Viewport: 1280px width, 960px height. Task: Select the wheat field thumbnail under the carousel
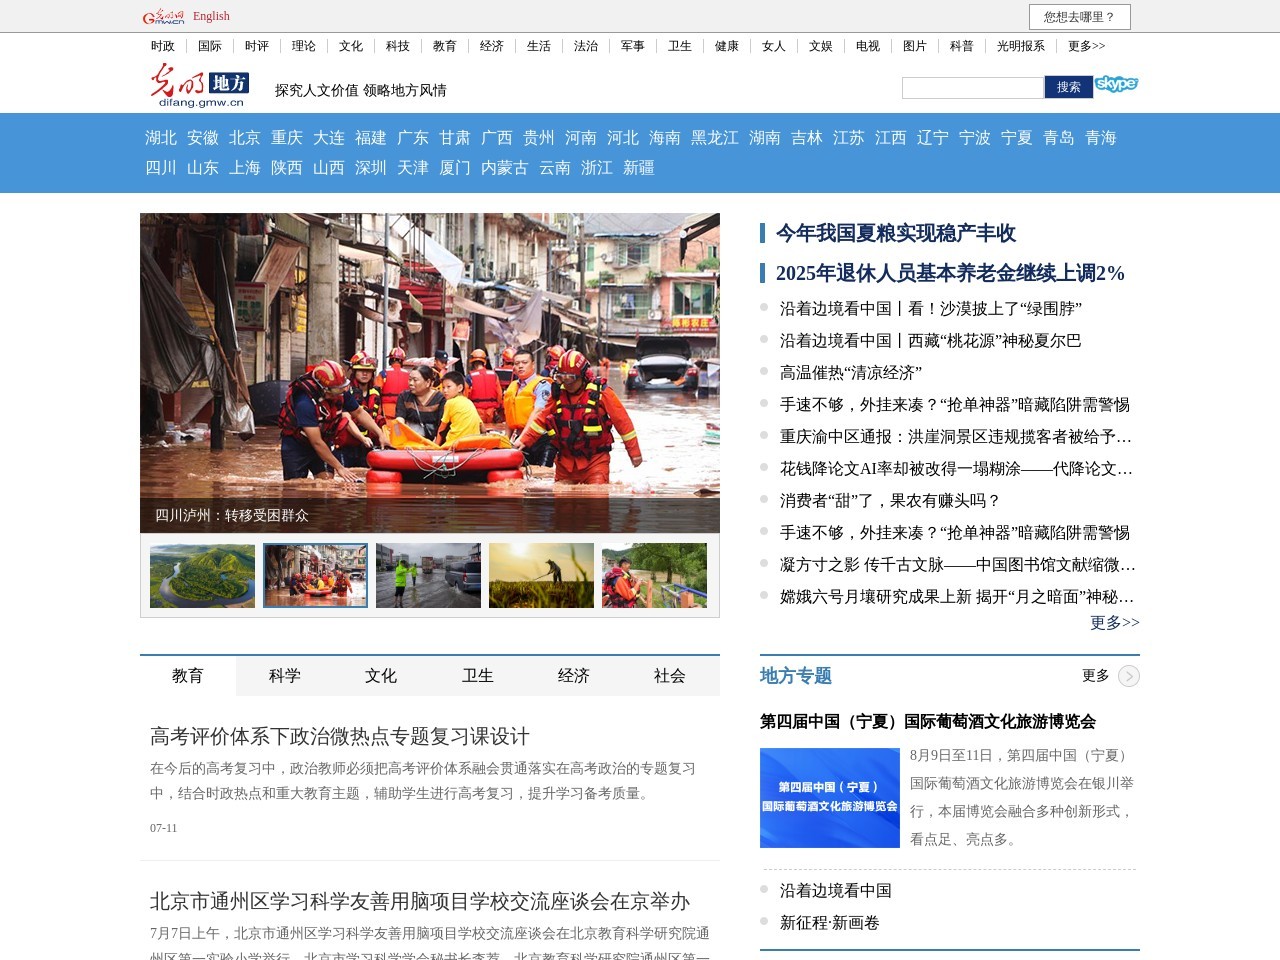pyautogui.click(x=541, y=575)
